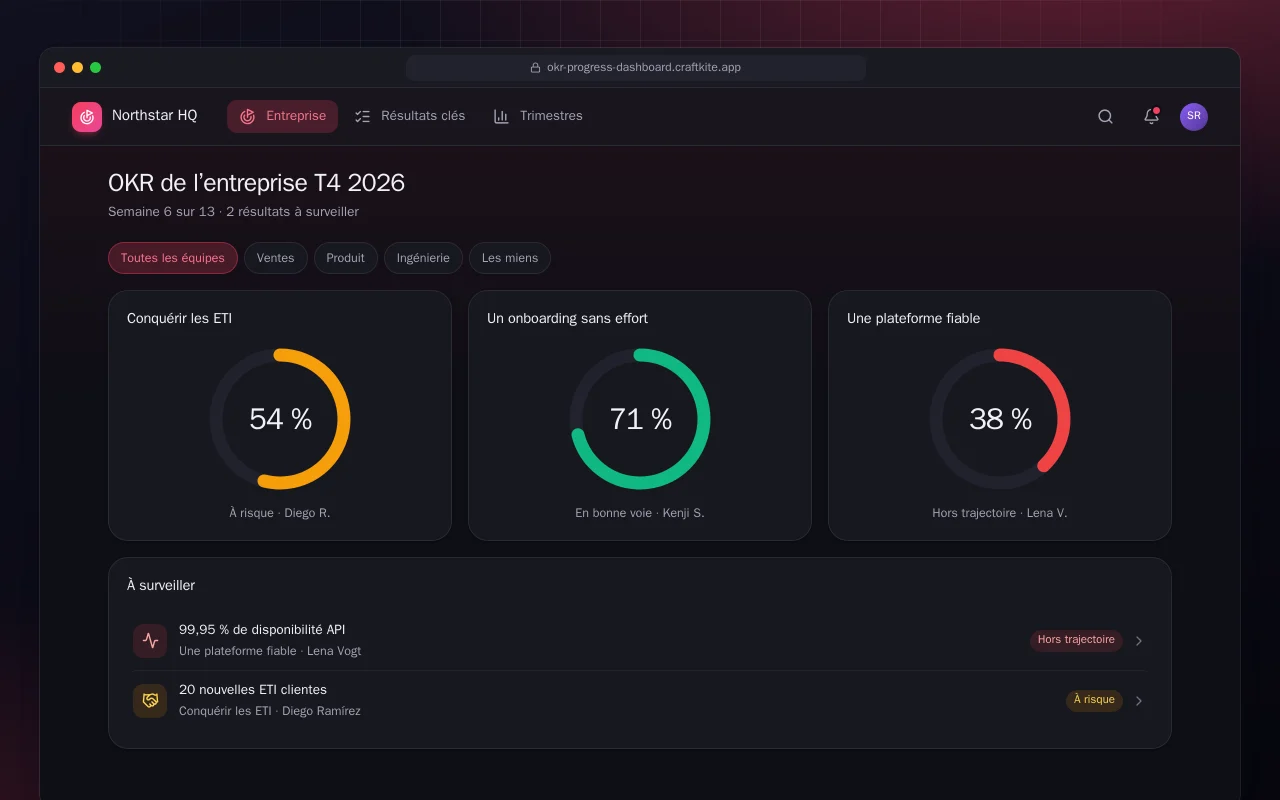Open the Trimestres tab

click(538, 116)
